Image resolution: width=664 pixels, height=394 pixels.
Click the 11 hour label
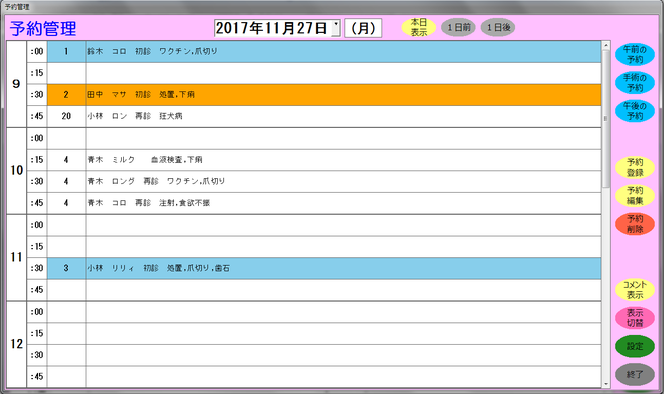pyautogui.click(x=17, y=258)
